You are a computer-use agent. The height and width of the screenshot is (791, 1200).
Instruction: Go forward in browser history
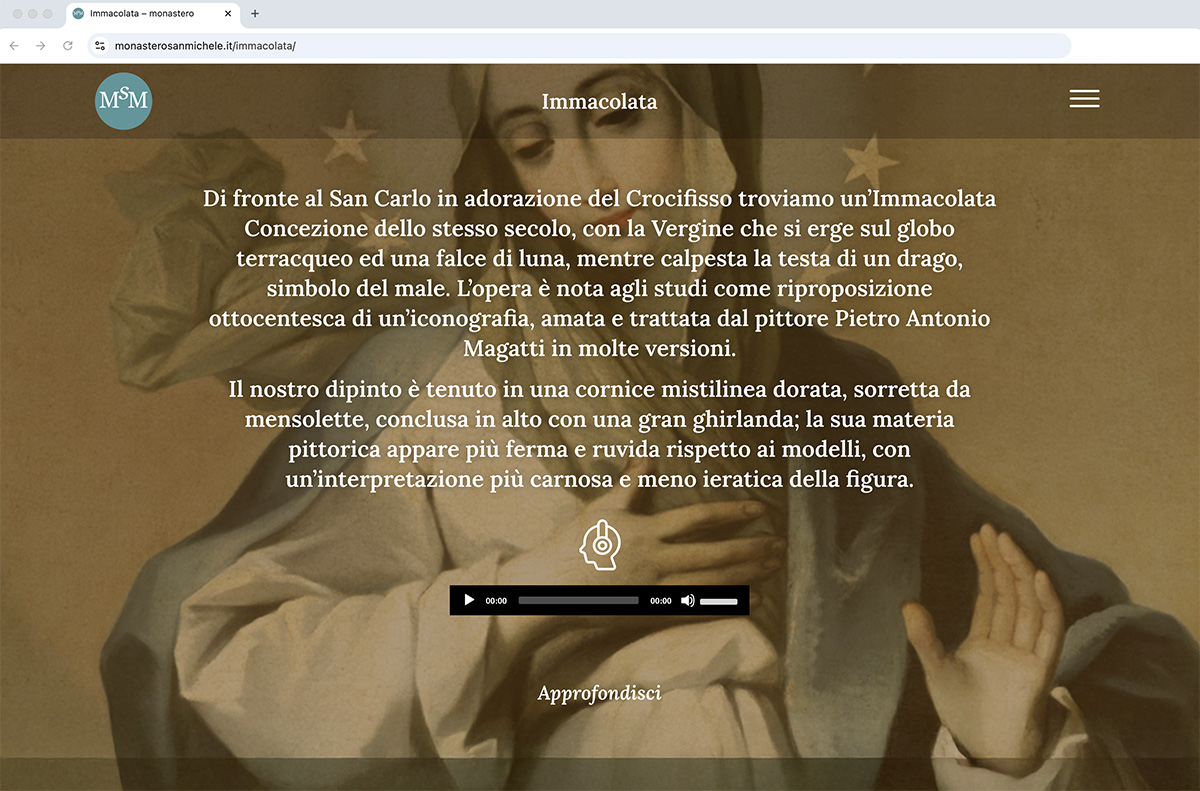[41, 46]
